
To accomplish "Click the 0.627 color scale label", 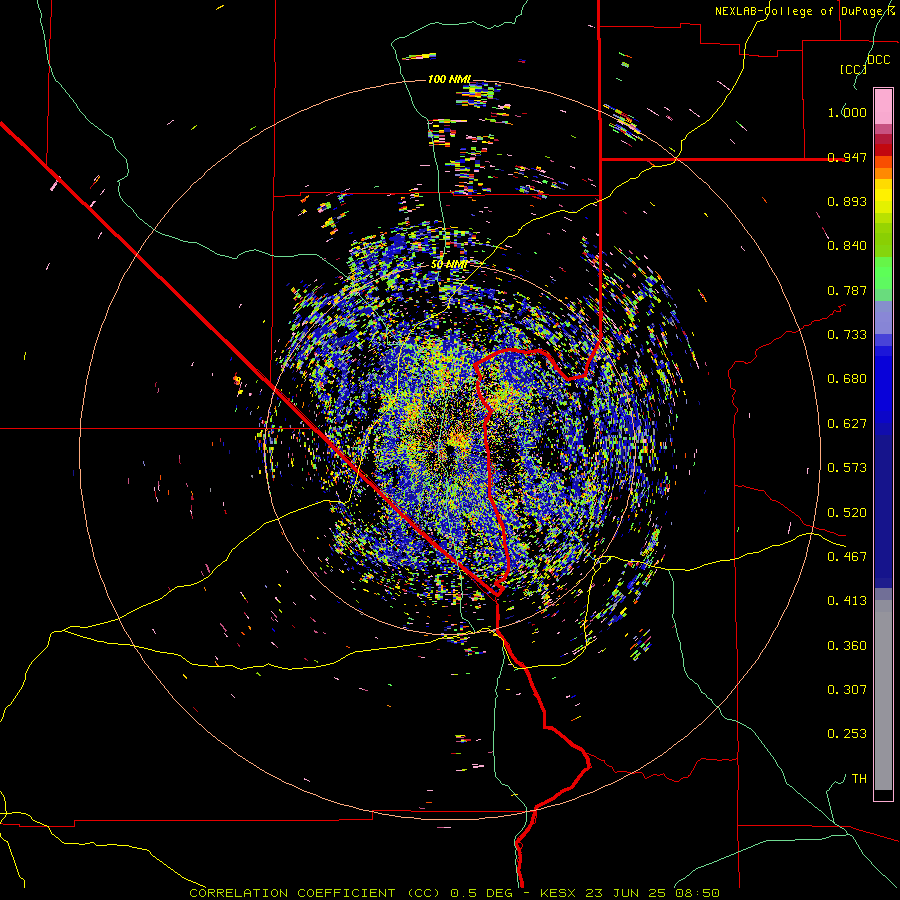I will click(847, 424).
